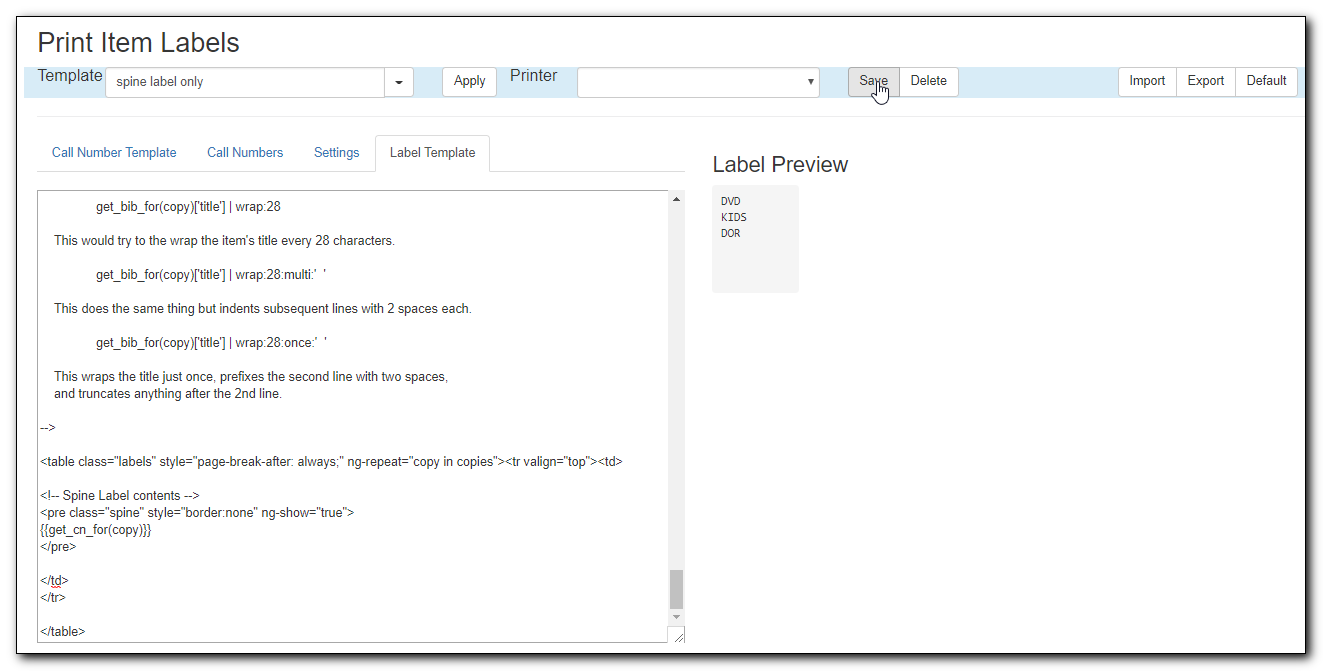
Task: Click the DVD KIDS DOR label preview
Action: click(x=755, y=238)
